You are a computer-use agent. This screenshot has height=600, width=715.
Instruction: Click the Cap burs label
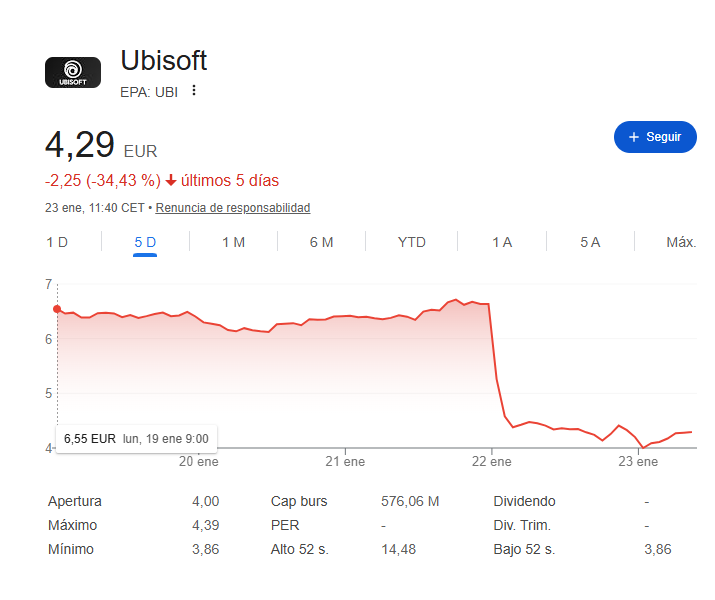[299, 501]
